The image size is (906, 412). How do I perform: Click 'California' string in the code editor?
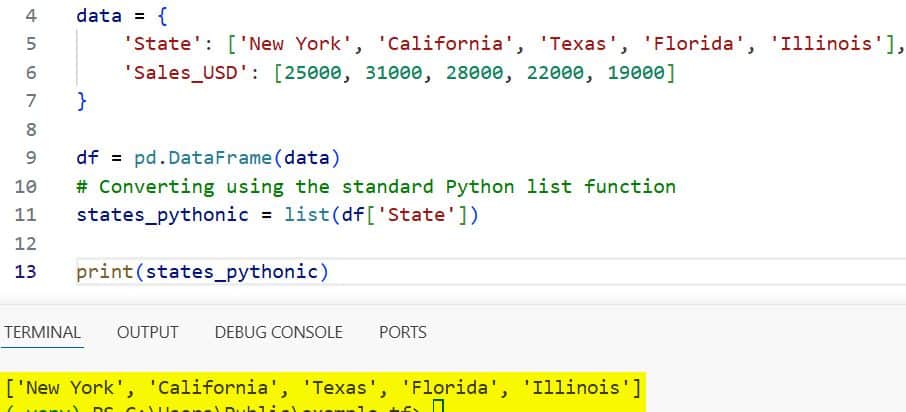pos(445,44)
